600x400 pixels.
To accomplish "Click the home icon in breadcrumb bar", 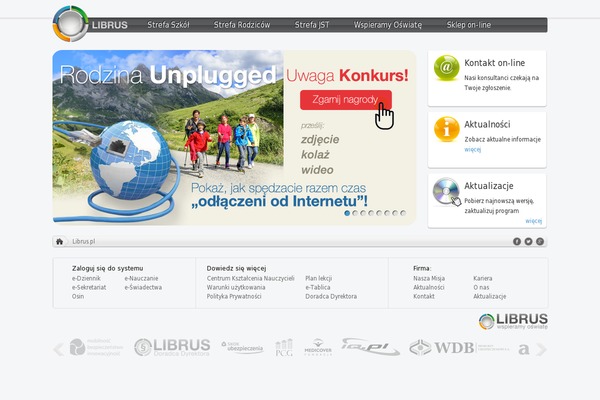I will coord(59,242).
